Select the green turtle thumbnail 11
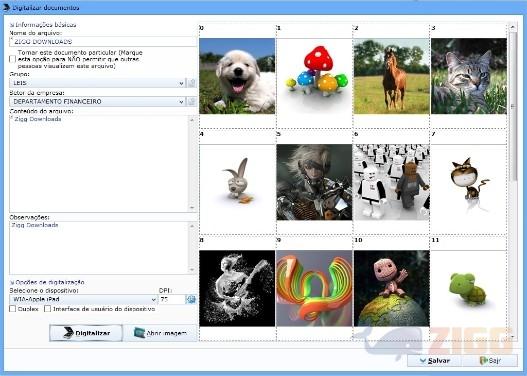Viewport: 527px width, 376px height. pyautogui.click(x=469, y=288)
